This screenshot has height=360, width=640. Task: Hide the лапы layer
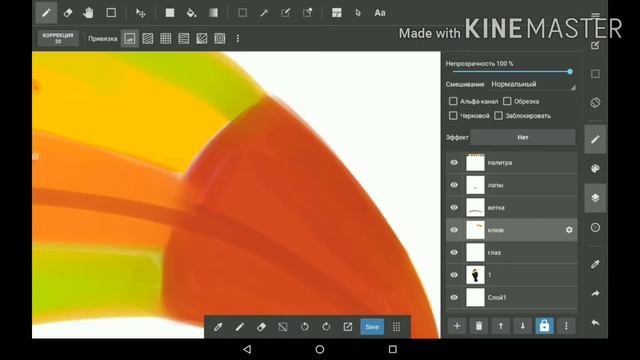[x=454, y=185]
